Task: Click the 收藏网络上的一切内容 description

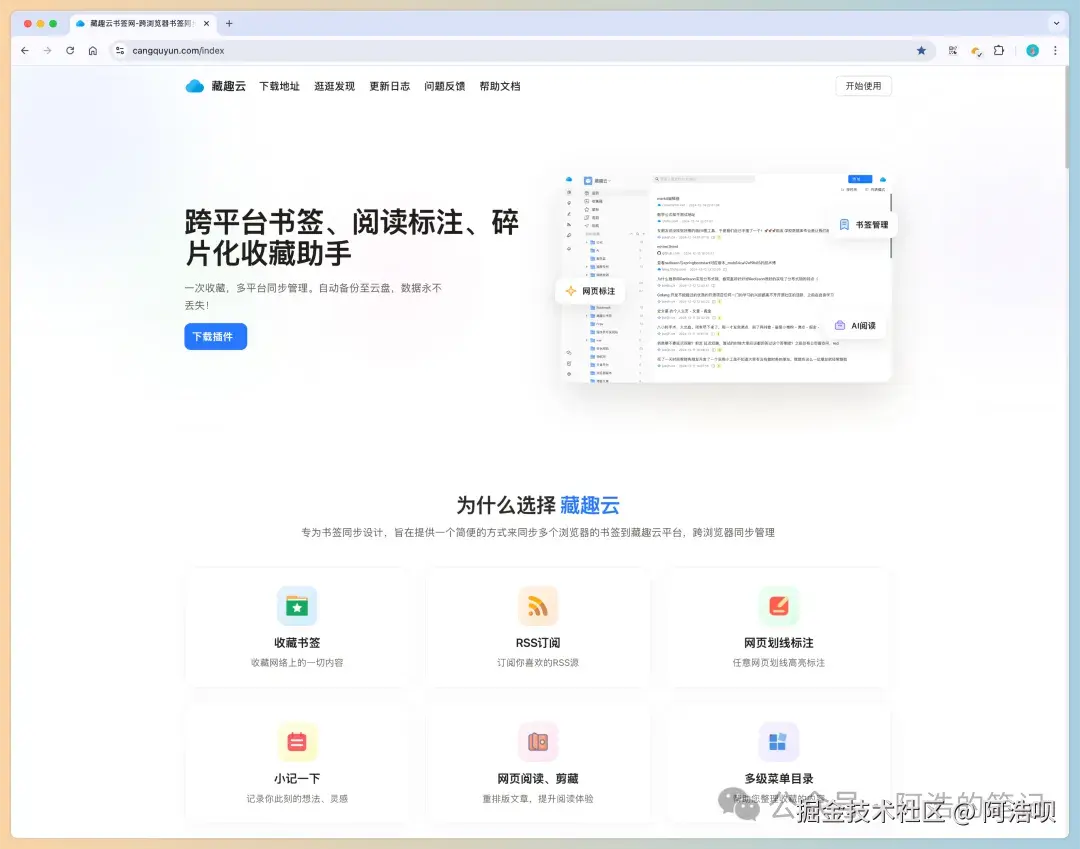Action: pyautogui.click(x=297, y=662)
